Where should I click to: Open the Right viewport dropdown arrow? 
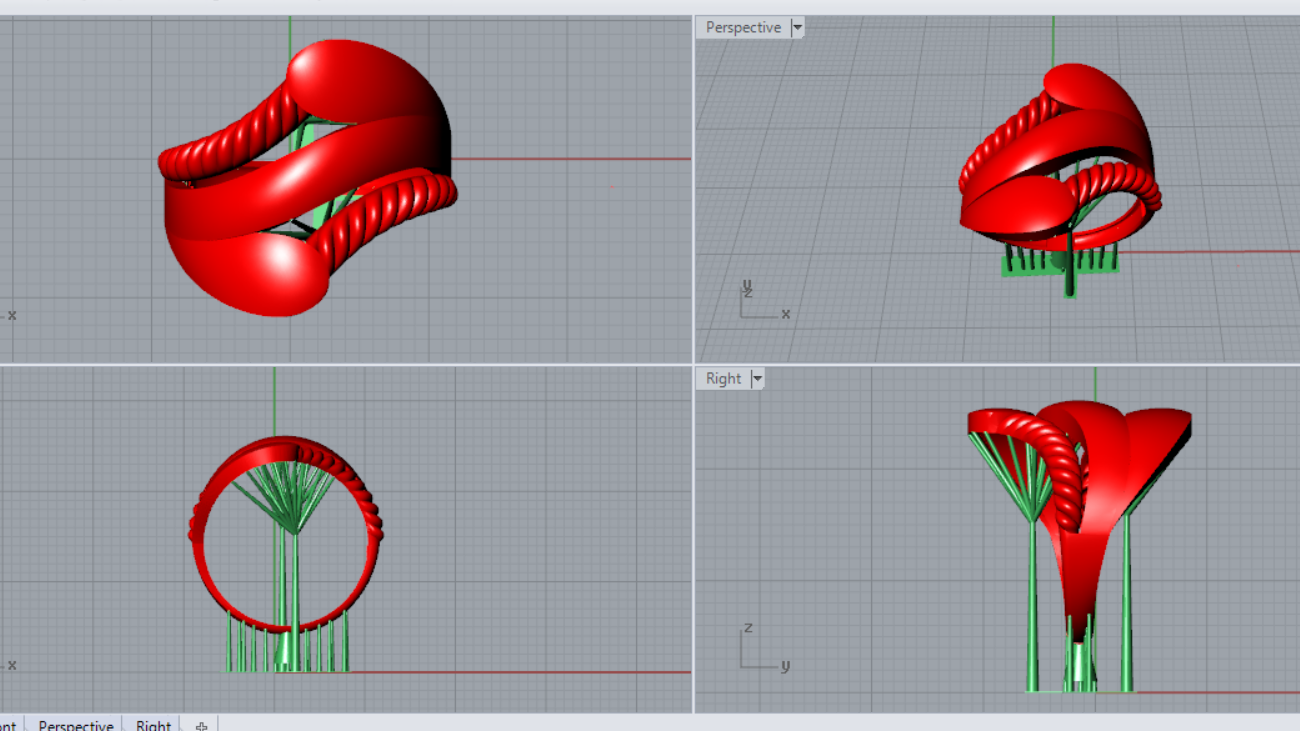(x=757, y=379)
